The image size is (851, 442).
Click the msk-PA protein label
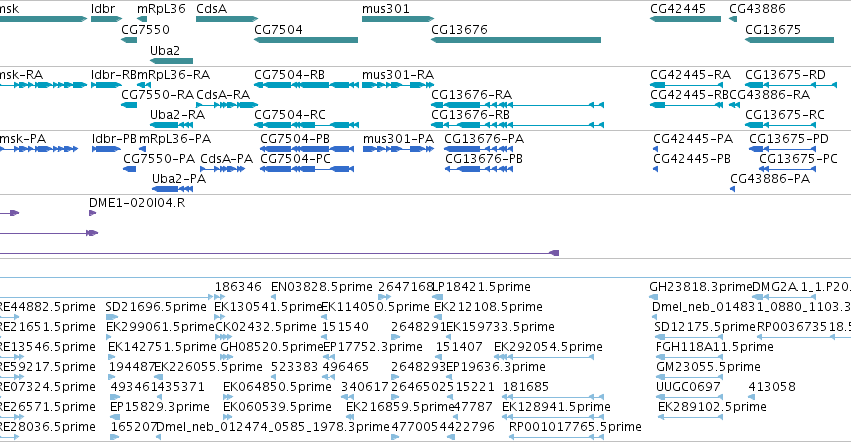click(x=22, y=138)
